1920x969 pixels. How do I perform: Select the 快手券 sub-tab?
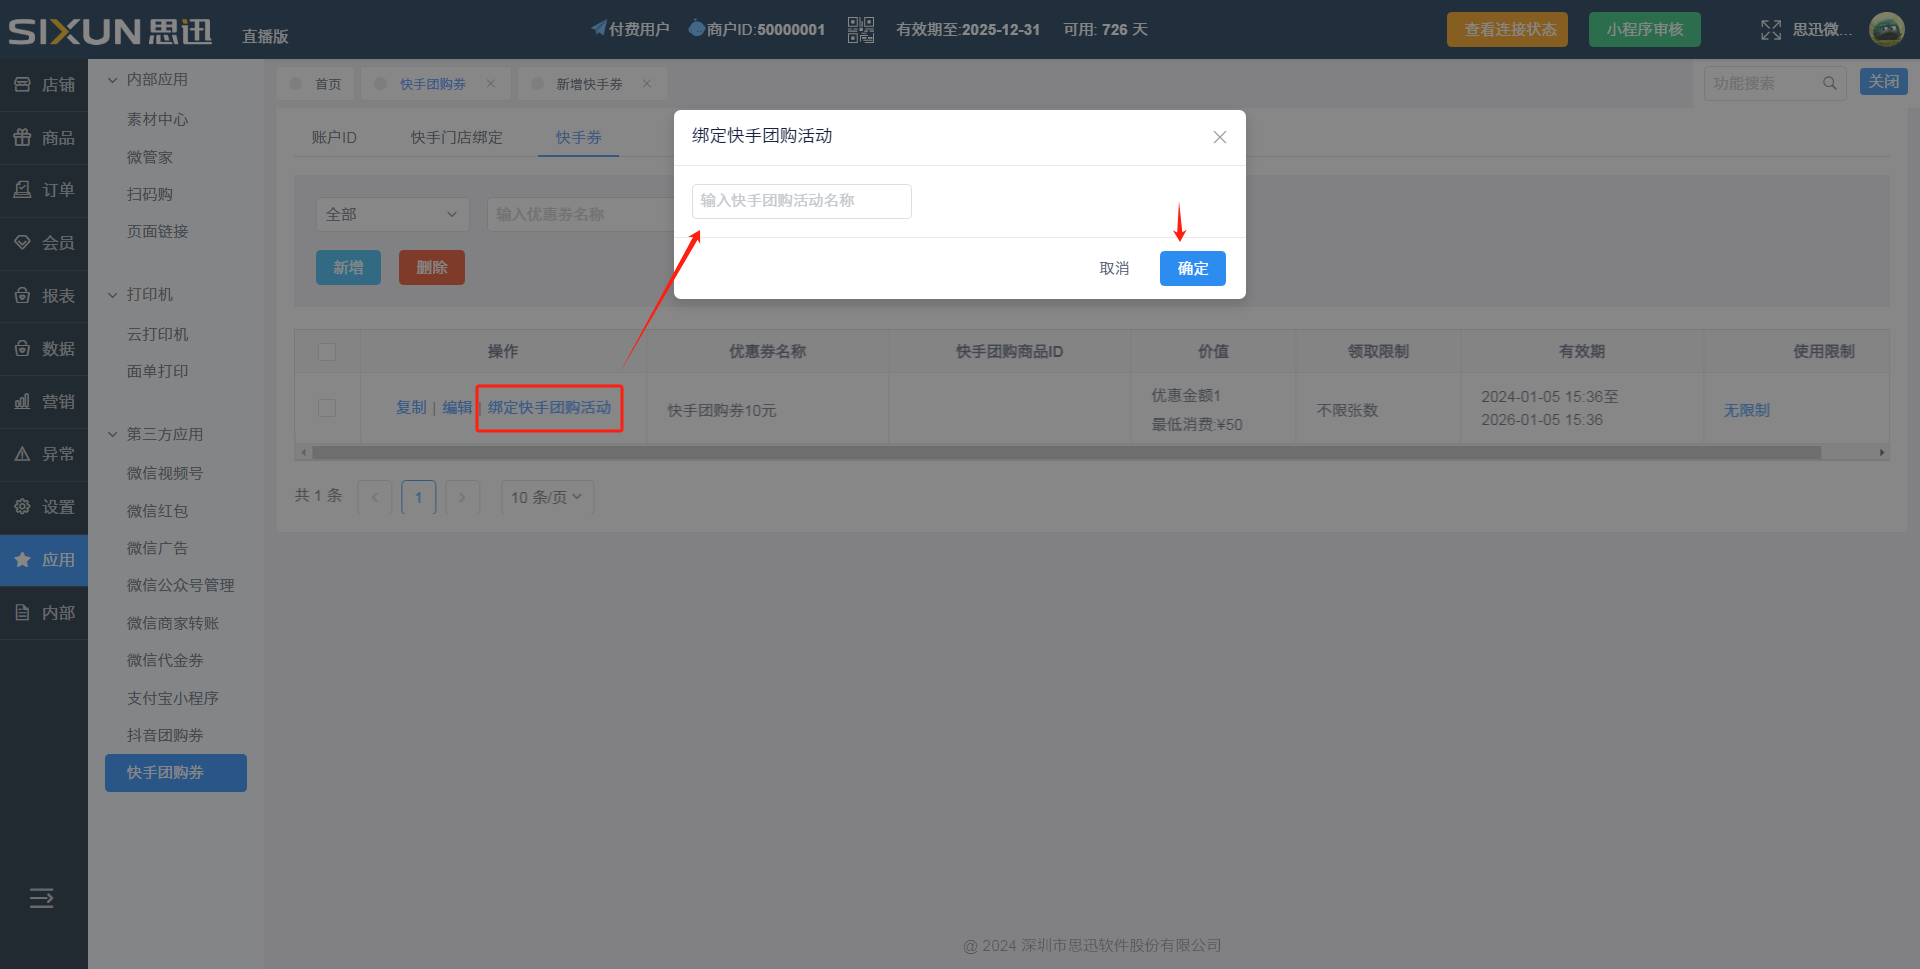[579, 137]
